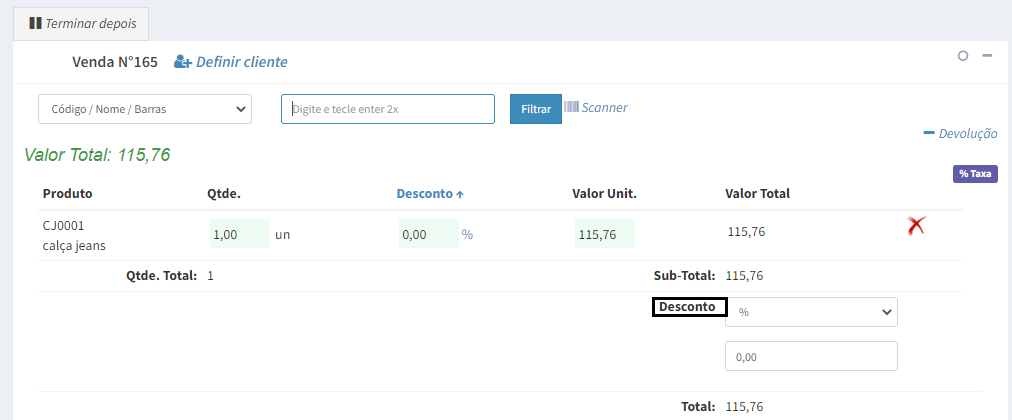Sort by the Desconto column arrow
This screenshot has height=420, width=1012.
click(459, 194)
